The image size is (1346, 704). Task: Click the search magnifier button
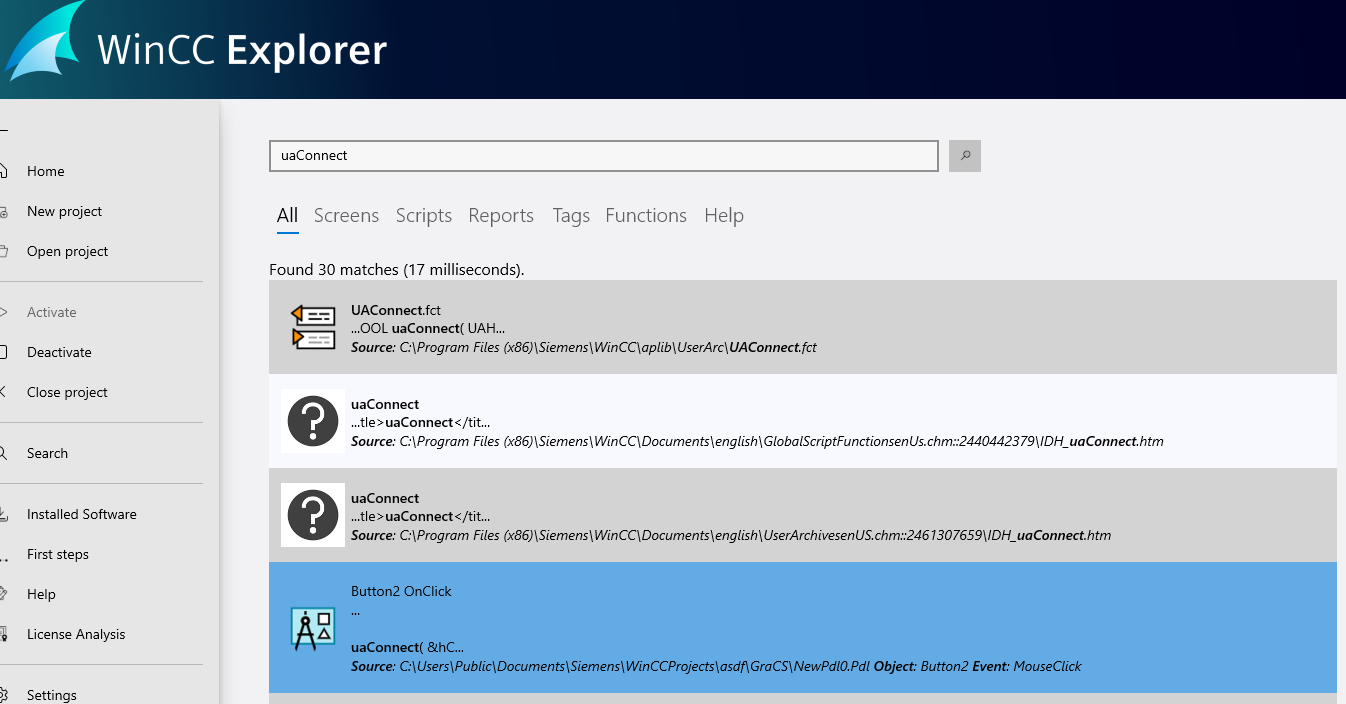click(964, 156)
